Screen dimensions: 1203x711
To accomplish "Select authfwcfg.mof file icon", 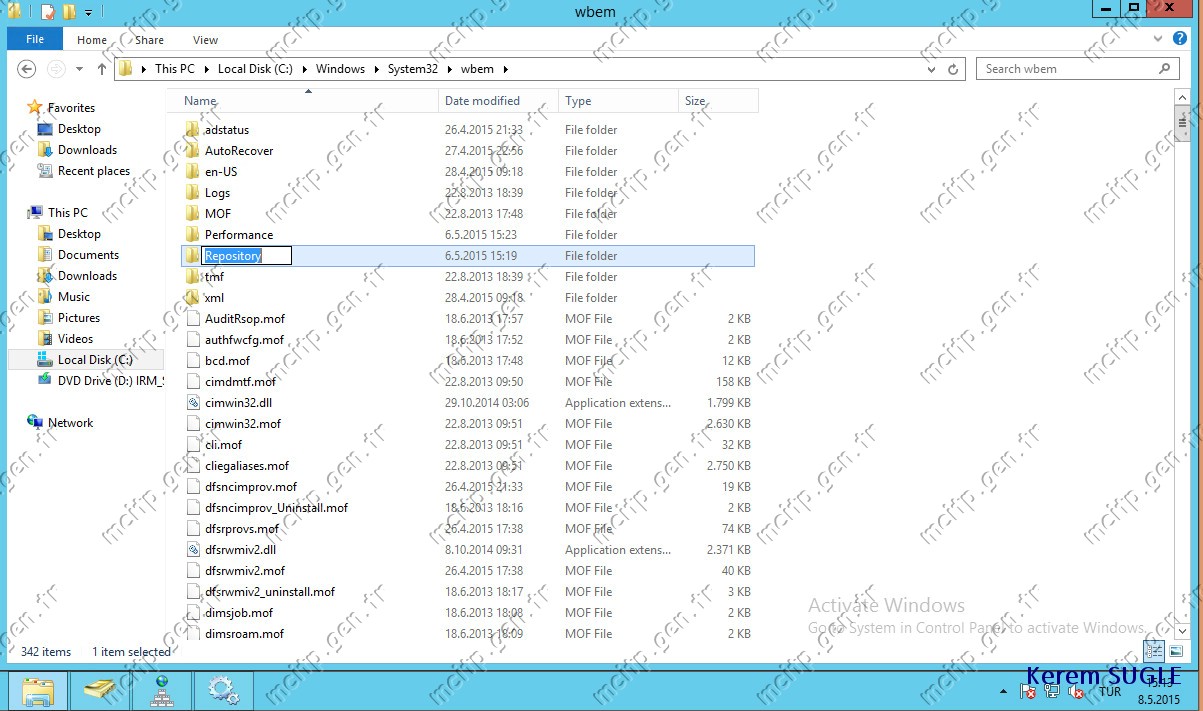I will tap(193, 340).
